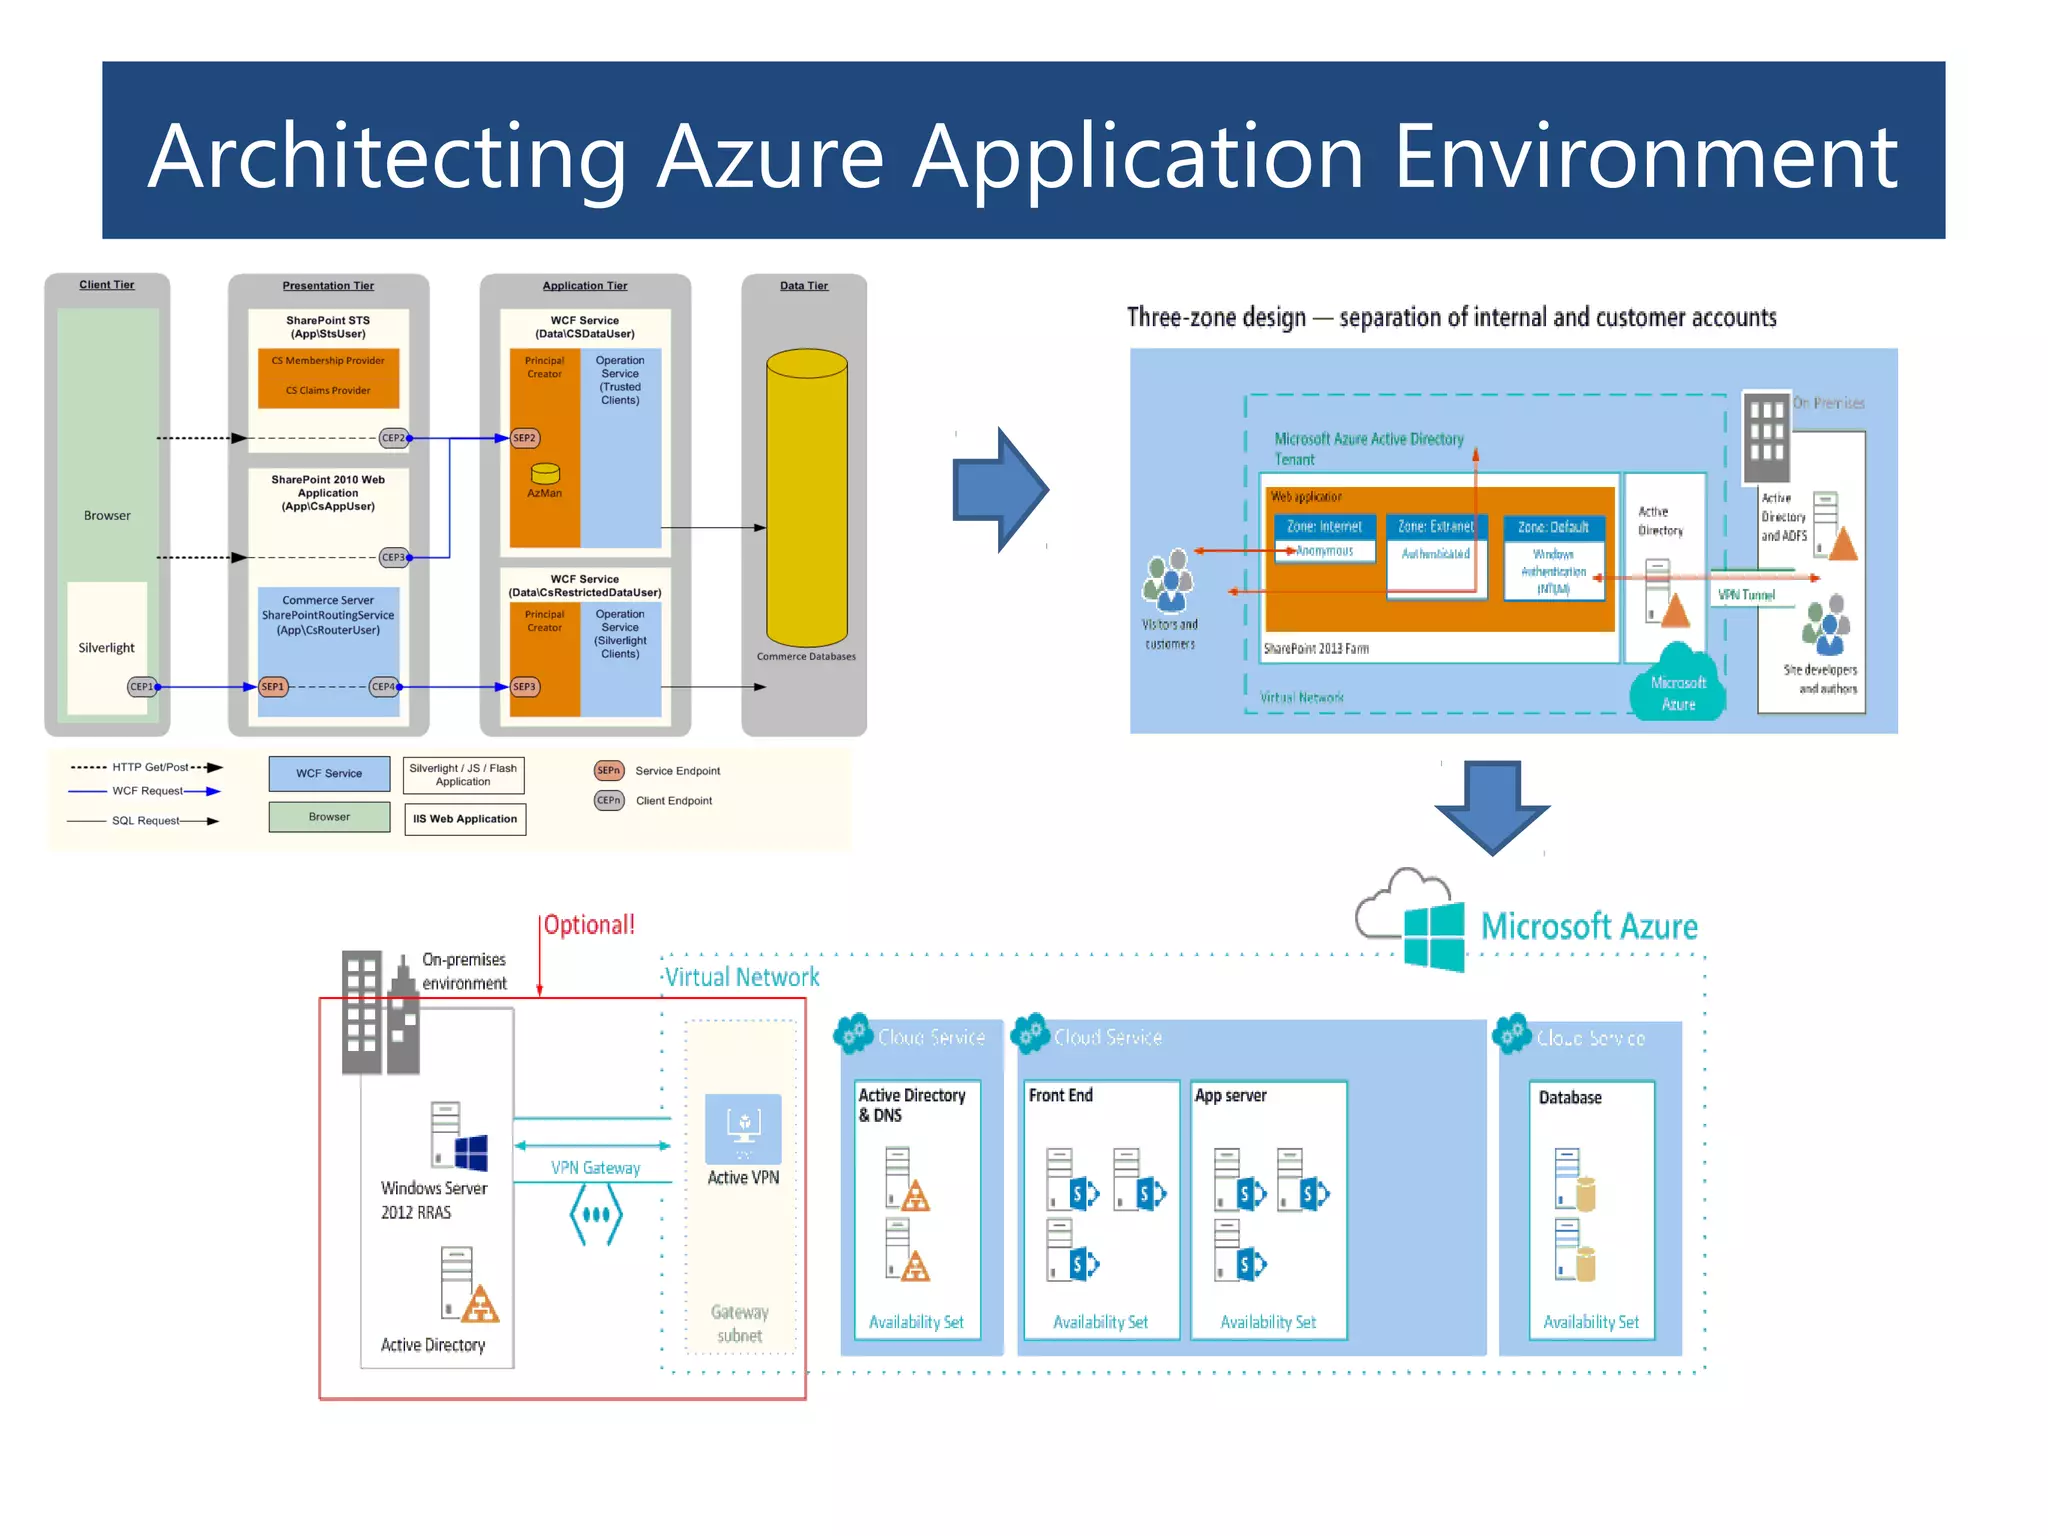Click the SEP2 service endpoint marker

coord(525,438)
